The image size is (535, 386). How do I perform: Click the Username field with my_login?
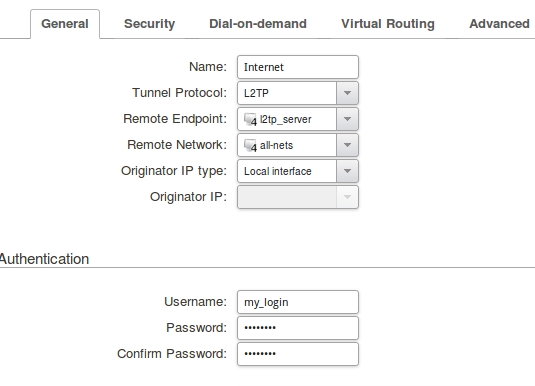click(x=298, y=302)
